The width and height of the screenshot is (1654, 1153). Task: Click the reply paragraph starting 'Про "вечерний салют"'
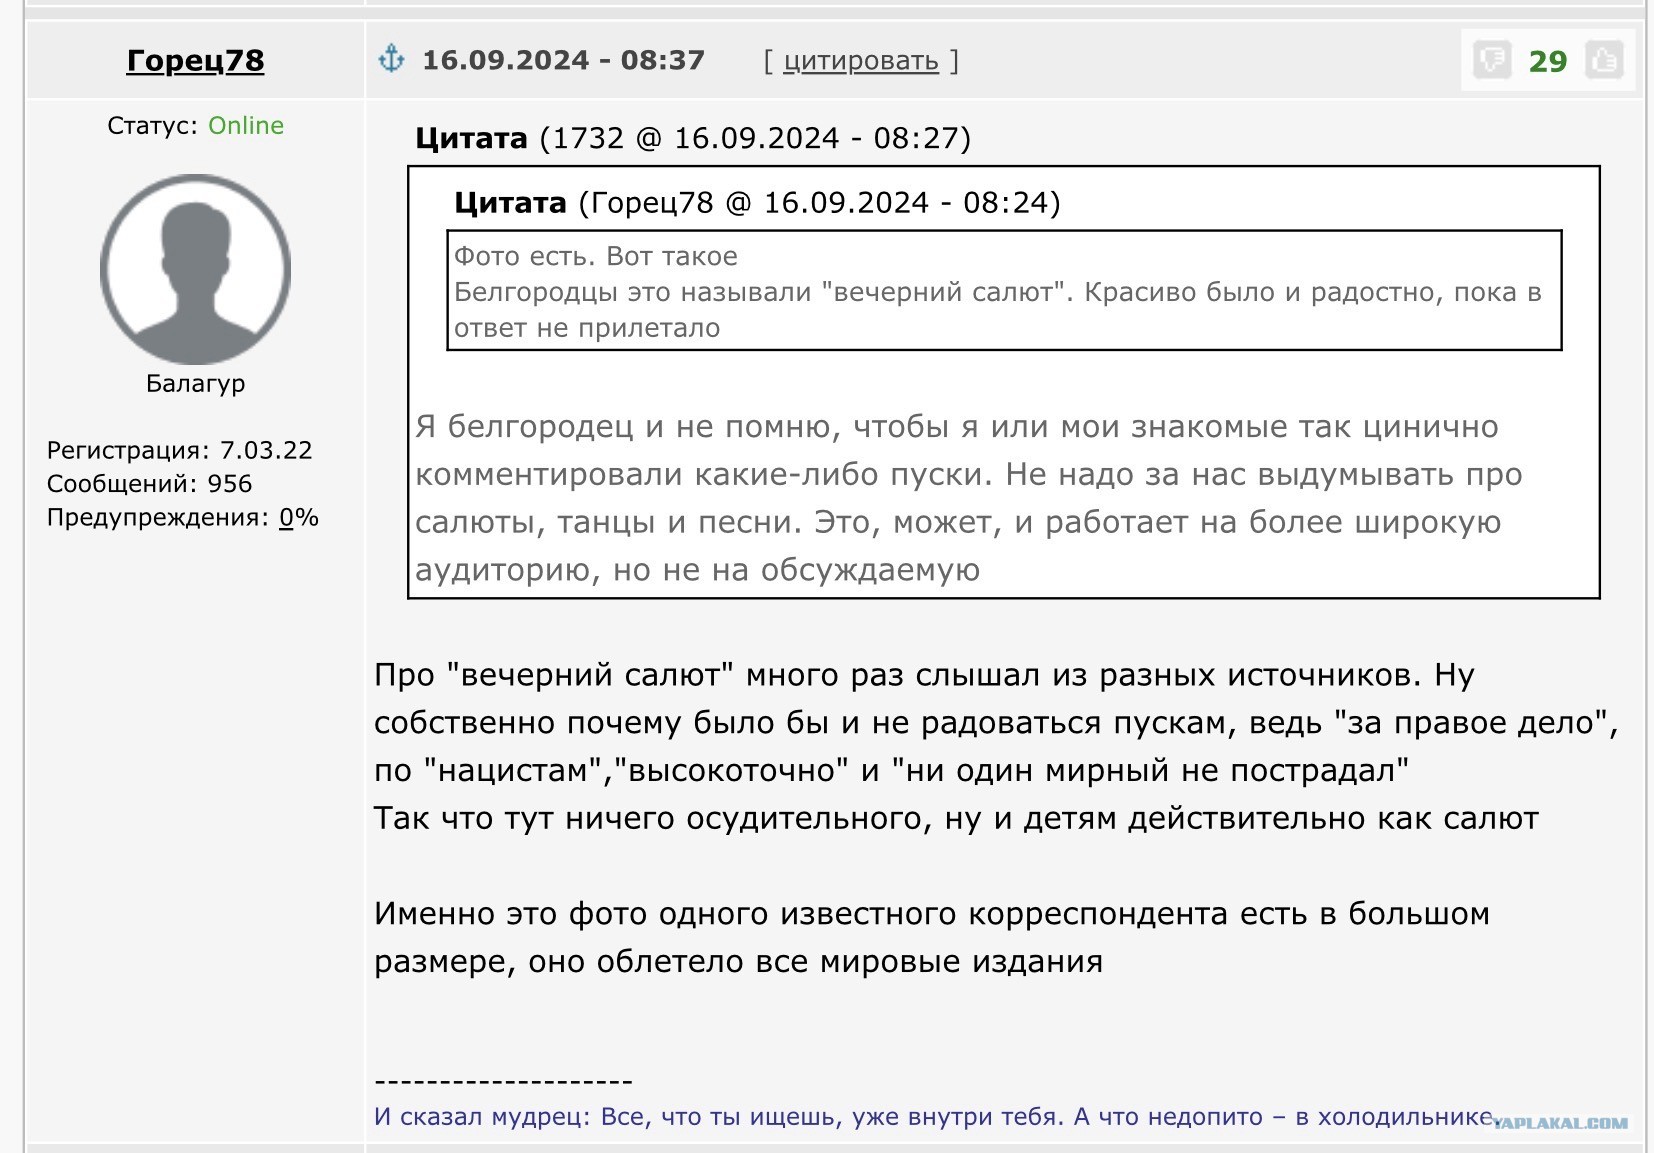pos(996,722)
